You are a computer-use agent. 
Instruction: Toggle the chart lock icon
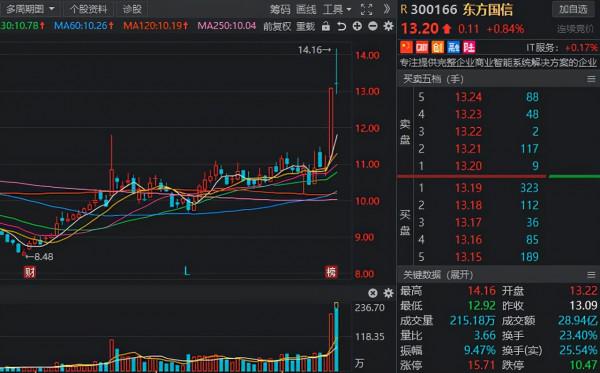coord(326,26)
